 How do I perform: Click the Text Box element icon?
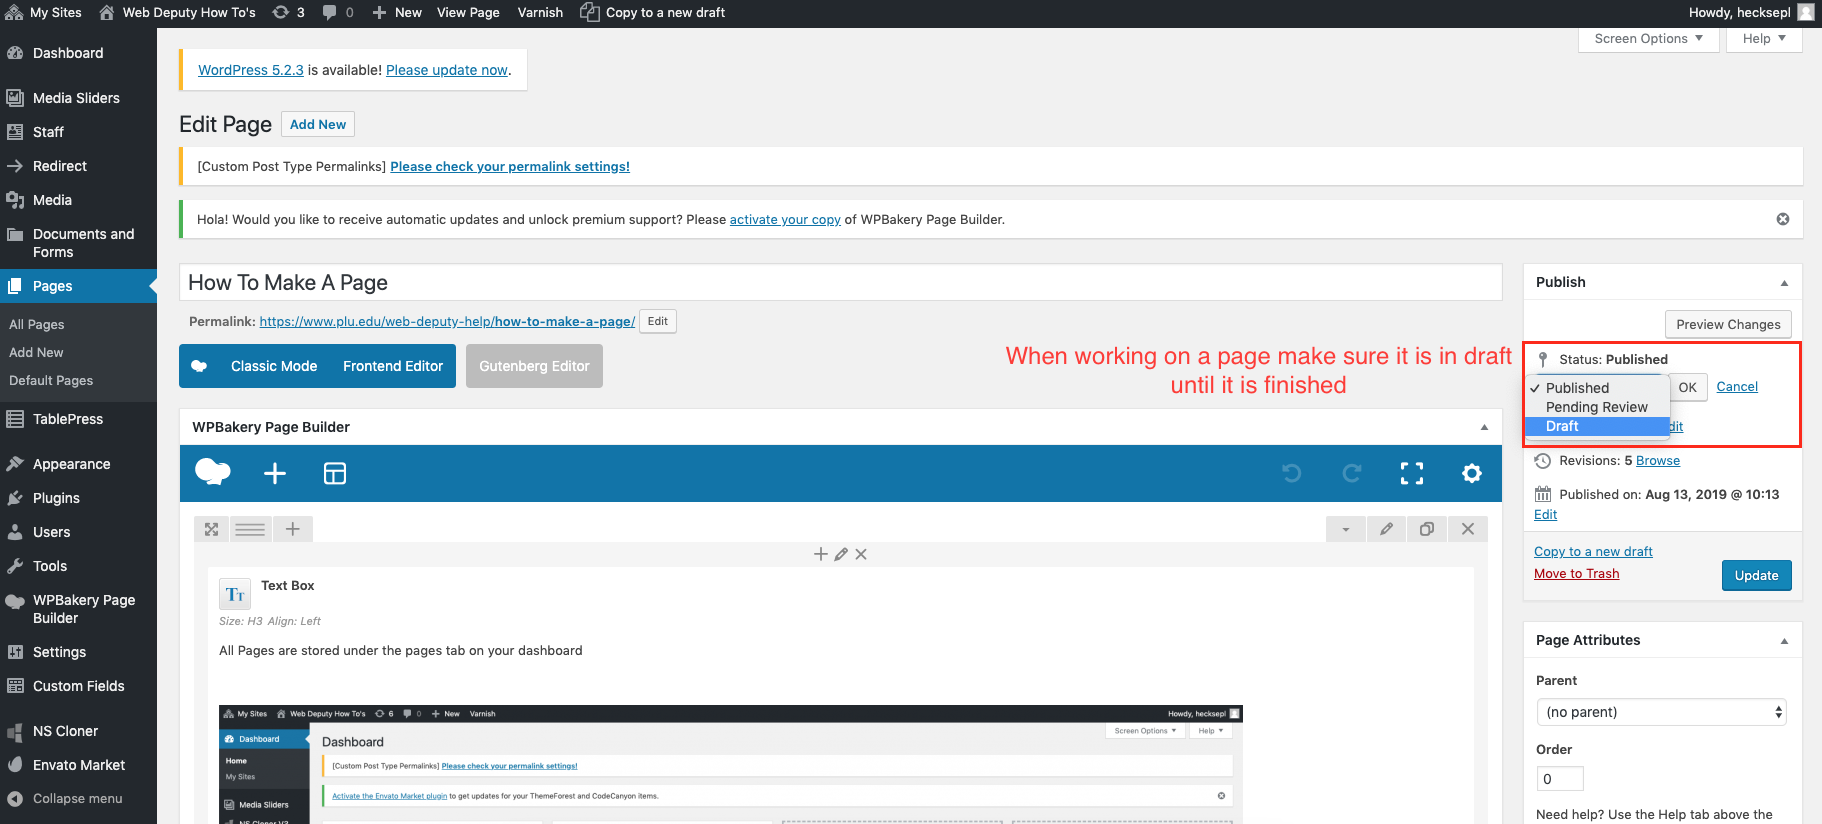235,594
